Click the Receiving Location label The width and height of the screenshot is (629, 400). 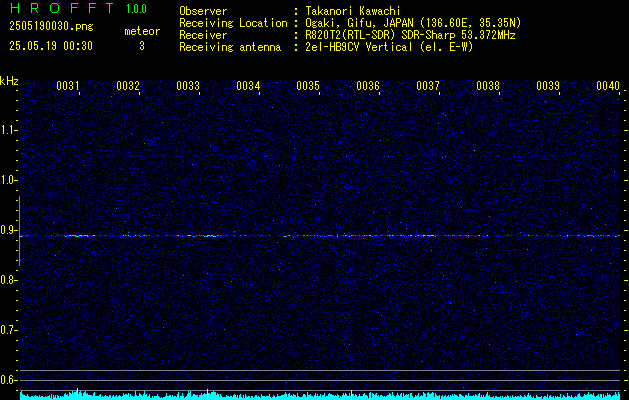pyautogui.click(x=233, y=23)
